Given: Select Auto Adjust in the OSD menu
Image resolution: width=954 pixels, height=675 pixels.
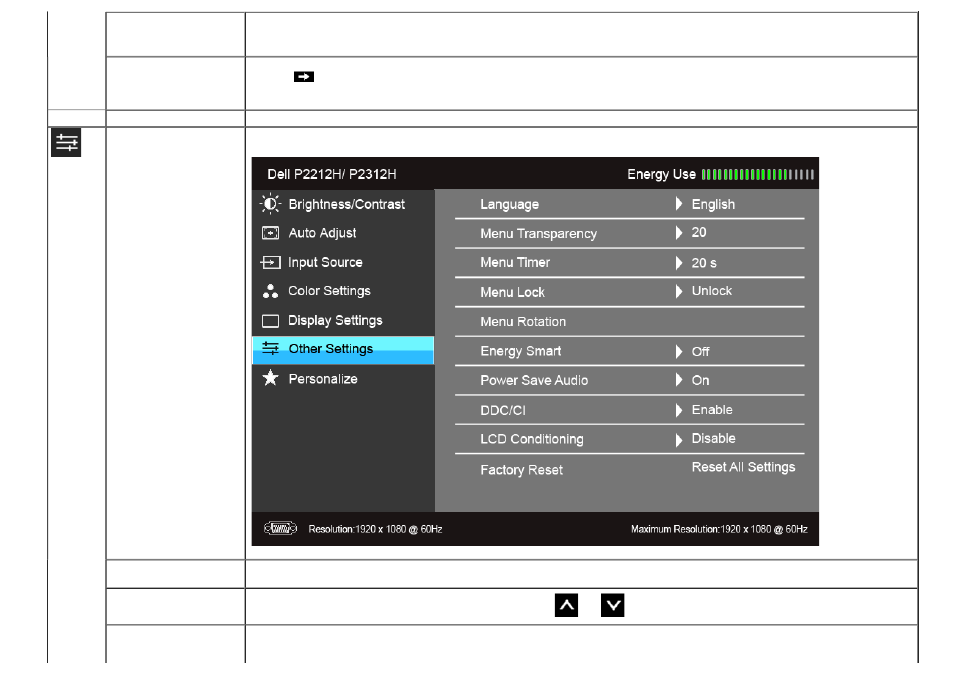Looking at the screenshot, I should coord(344,233).
